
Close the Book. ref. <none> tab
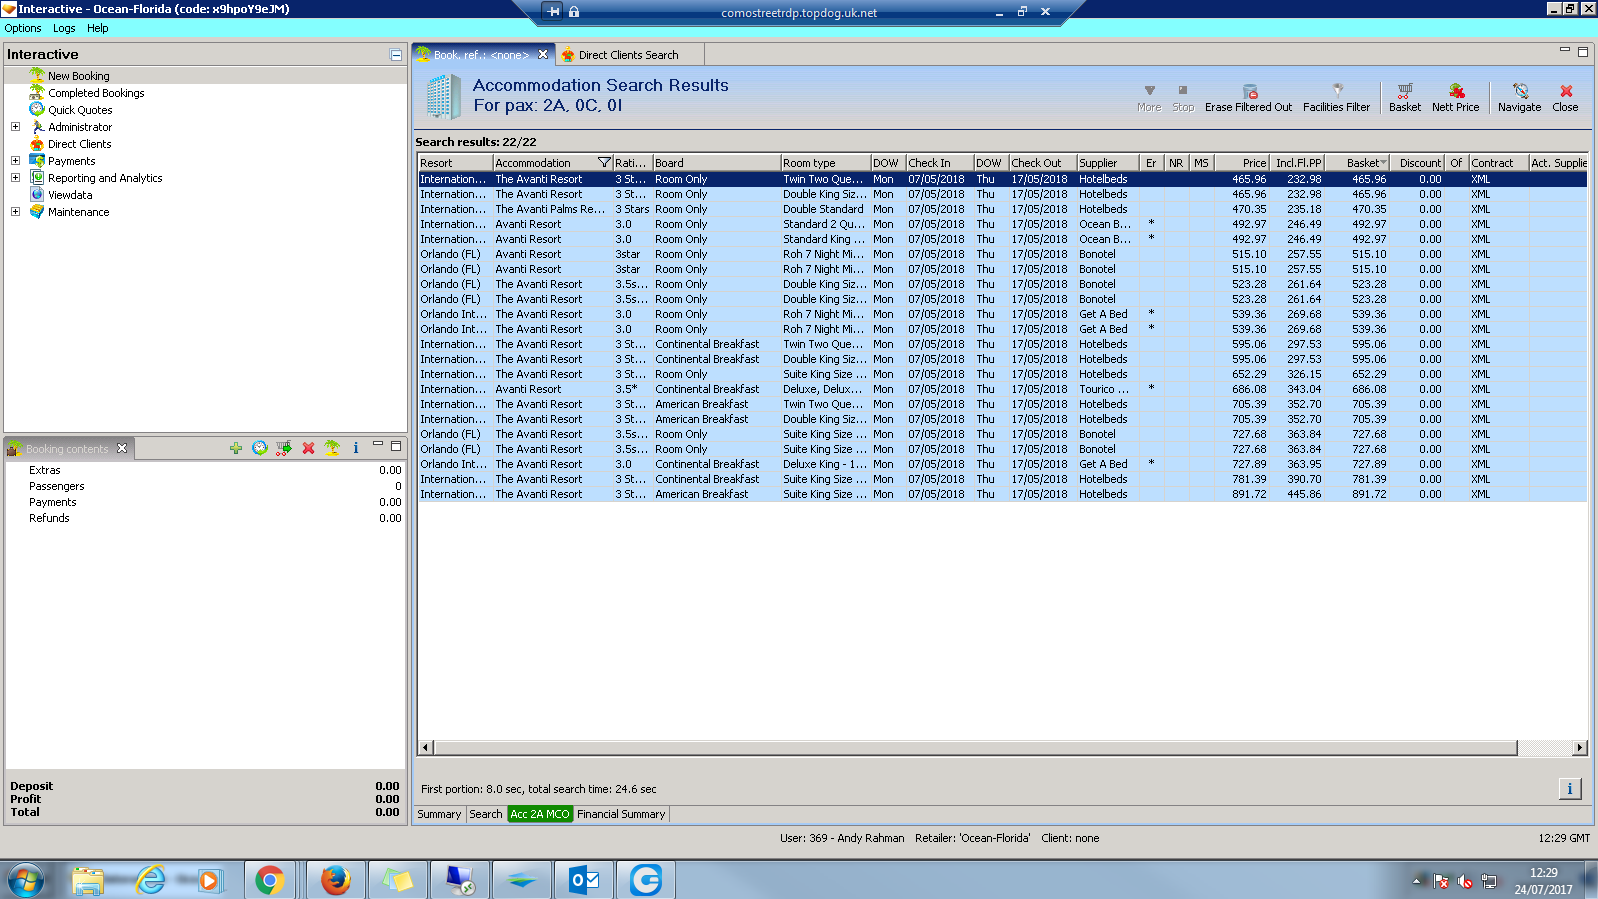[x=543, y=54]
